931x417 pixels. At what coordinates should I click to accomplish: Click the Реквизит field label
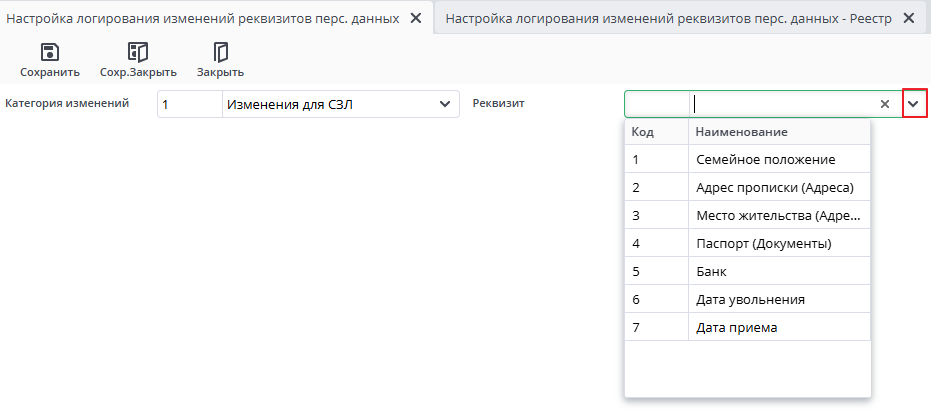499,103
